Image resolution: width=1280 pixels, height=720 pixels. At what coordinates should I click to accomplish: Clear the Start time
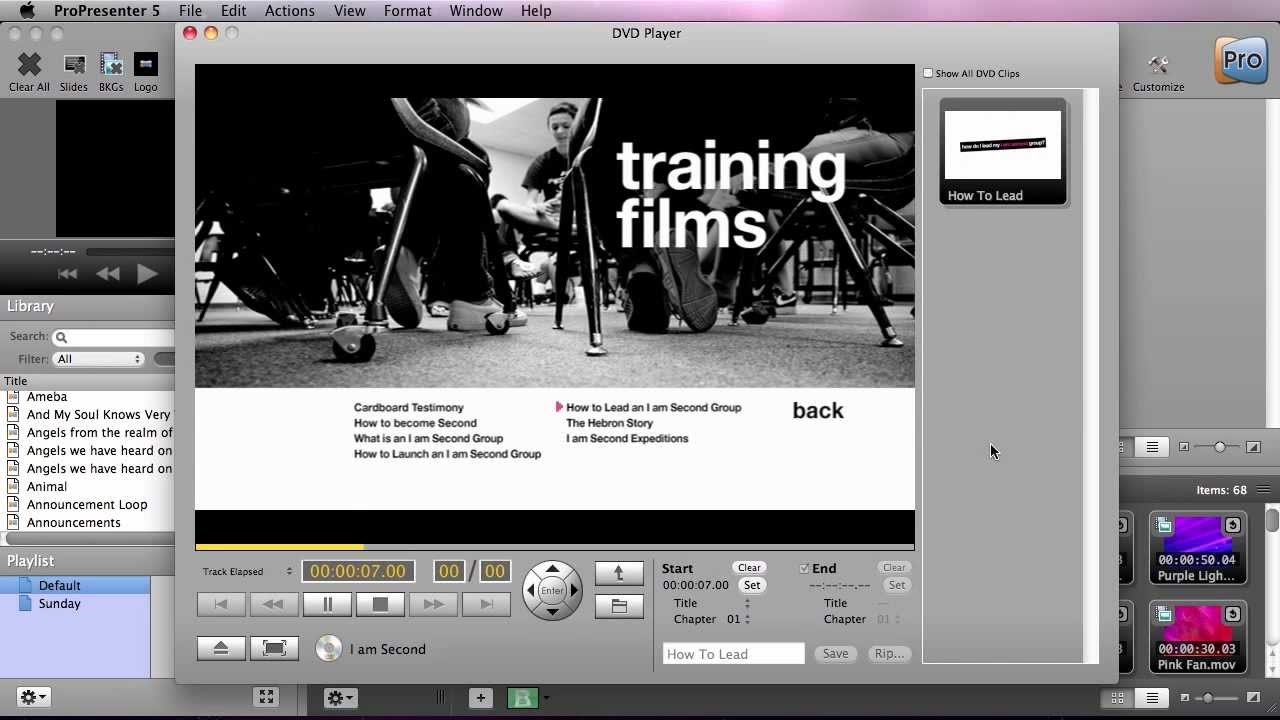749,568
